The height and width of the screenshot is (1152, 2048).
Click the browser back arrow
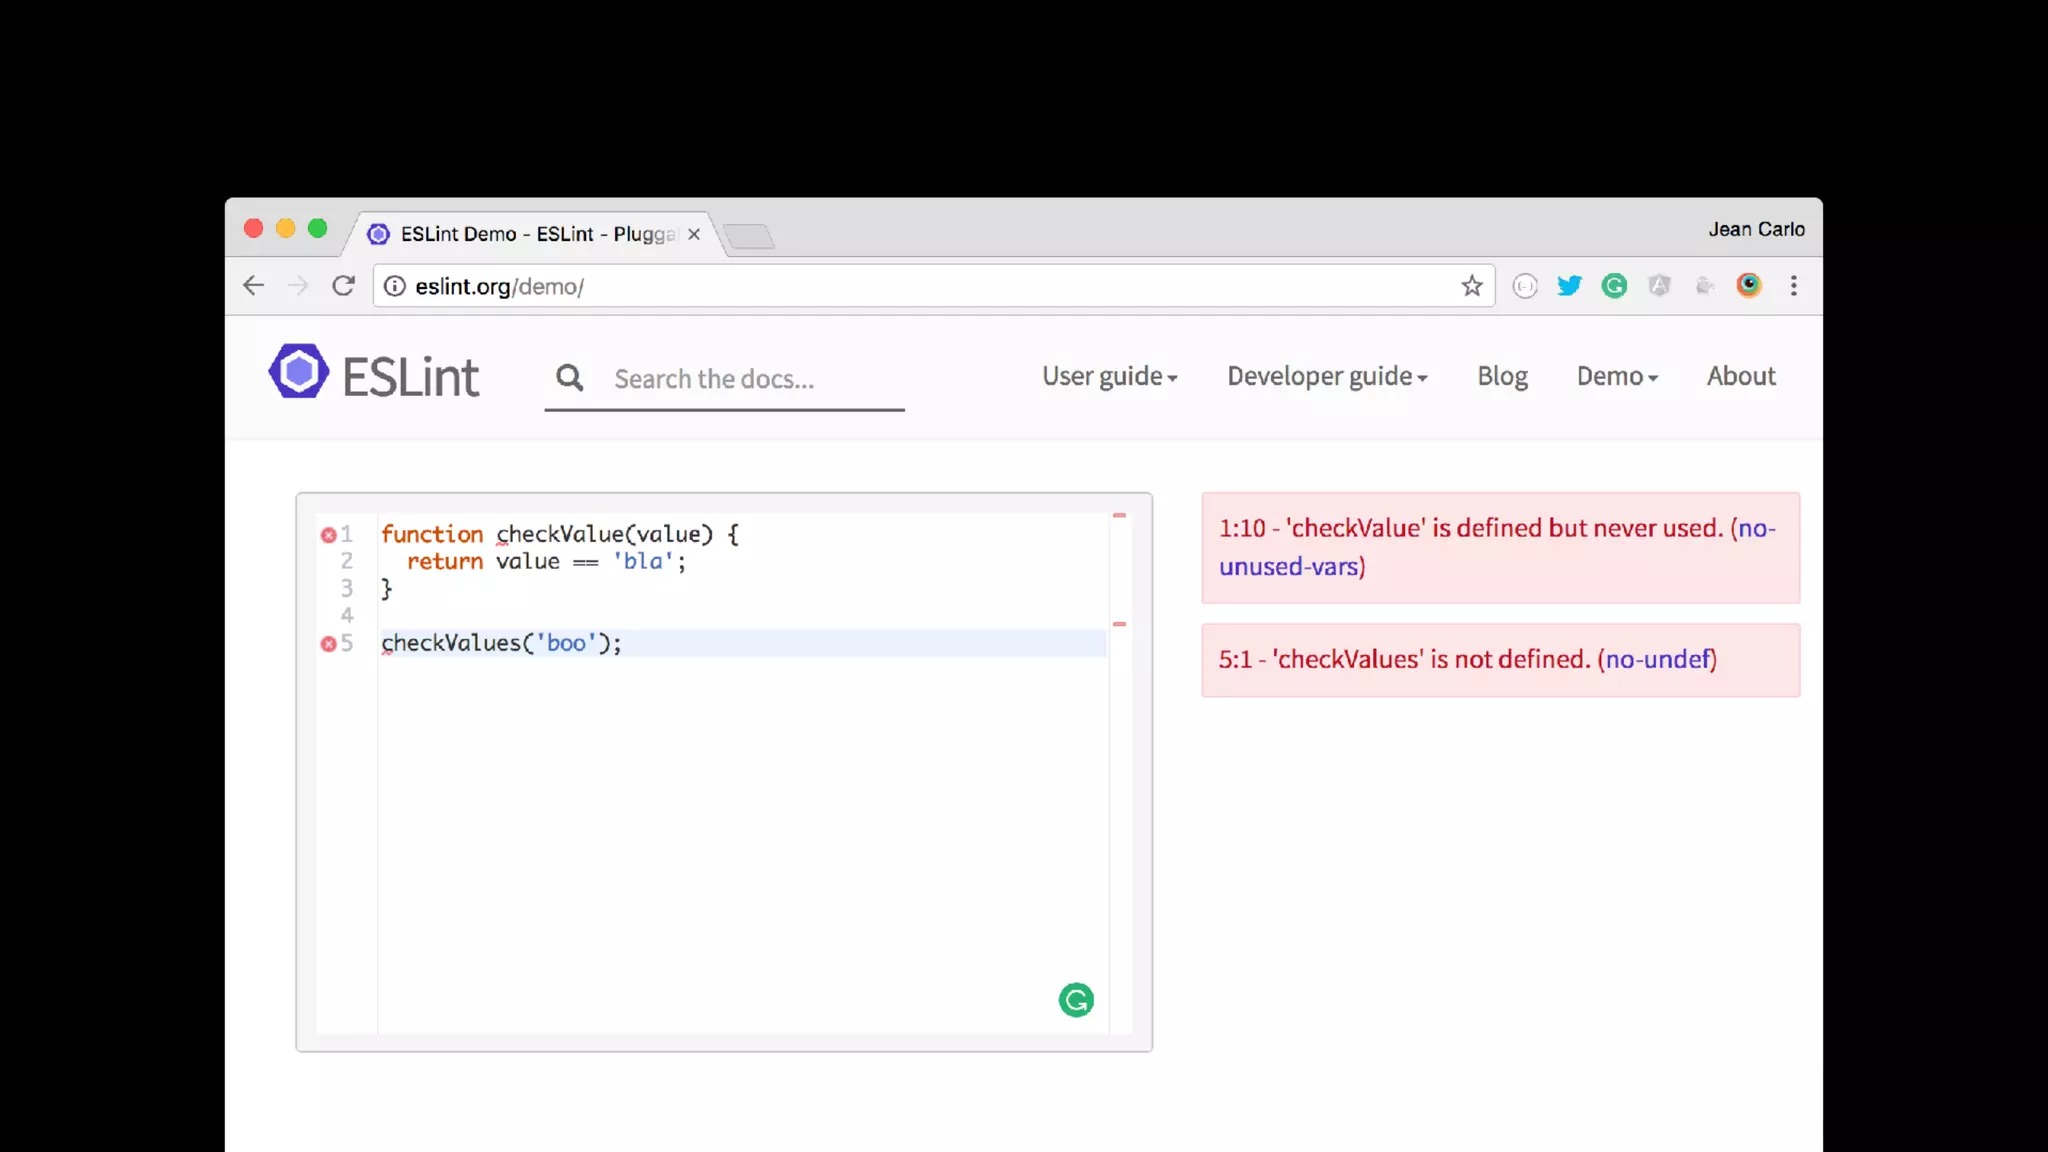tap(253, 286)
